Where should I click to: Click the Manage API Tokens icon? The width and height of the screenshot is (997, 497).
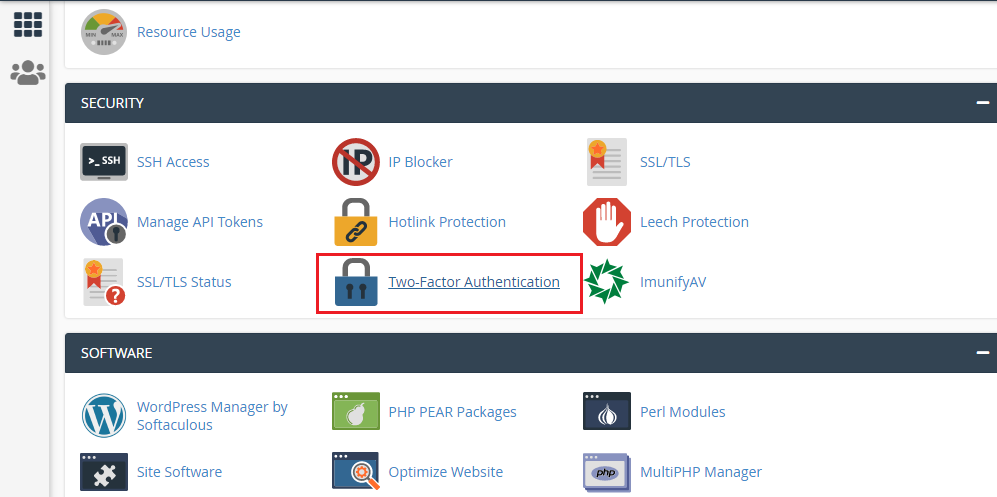coord(104,222)
